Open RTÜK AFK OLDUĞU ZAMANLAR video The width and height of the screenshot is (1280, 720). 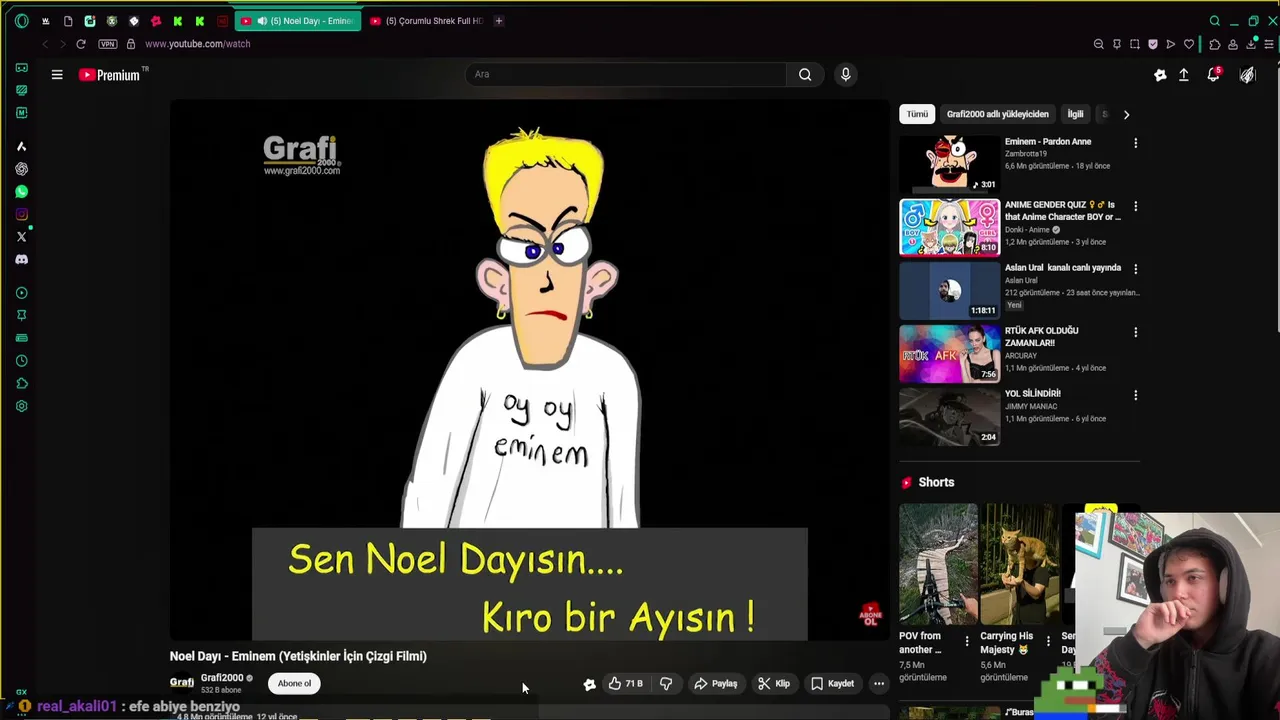click(x=949, y=353)
